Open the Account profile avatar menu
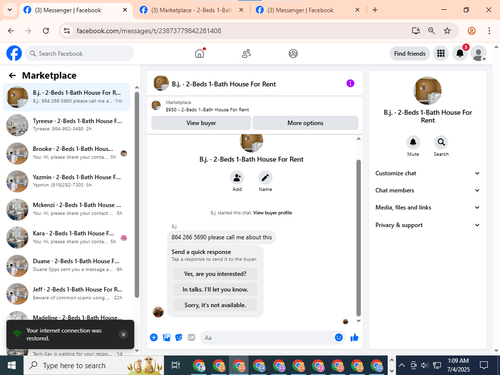Viewport: 500px width, 375px height. [478, 53]
